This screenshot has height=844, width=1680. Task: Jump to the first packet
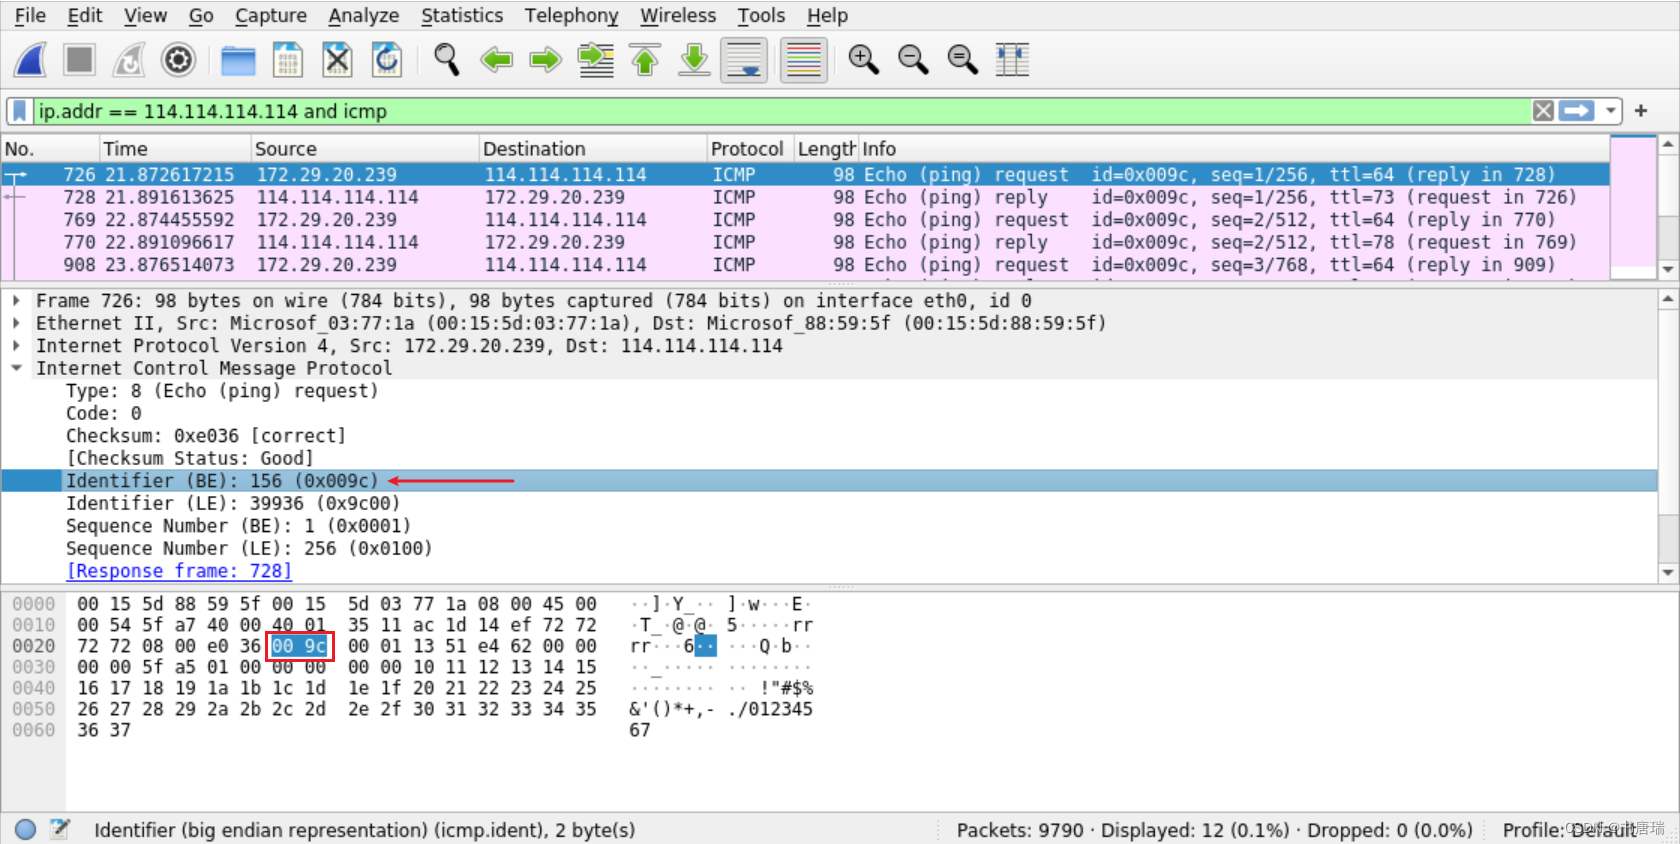[645, 60]
